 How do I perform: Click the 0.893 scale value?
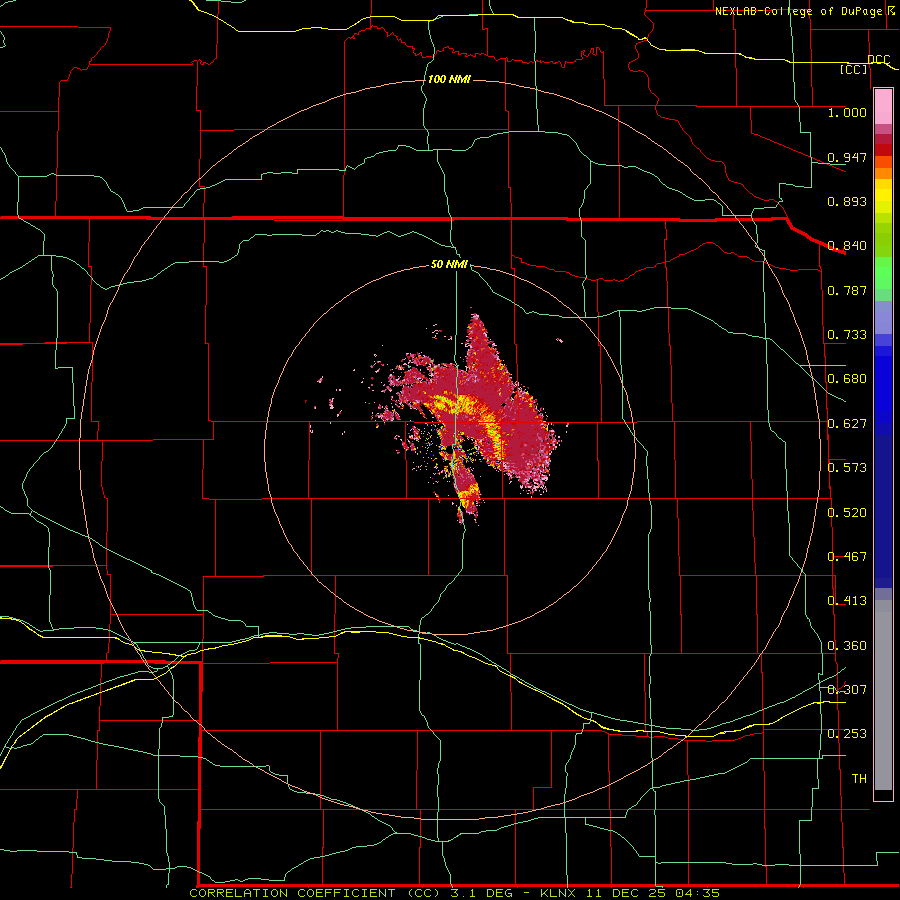coord(847,201)
